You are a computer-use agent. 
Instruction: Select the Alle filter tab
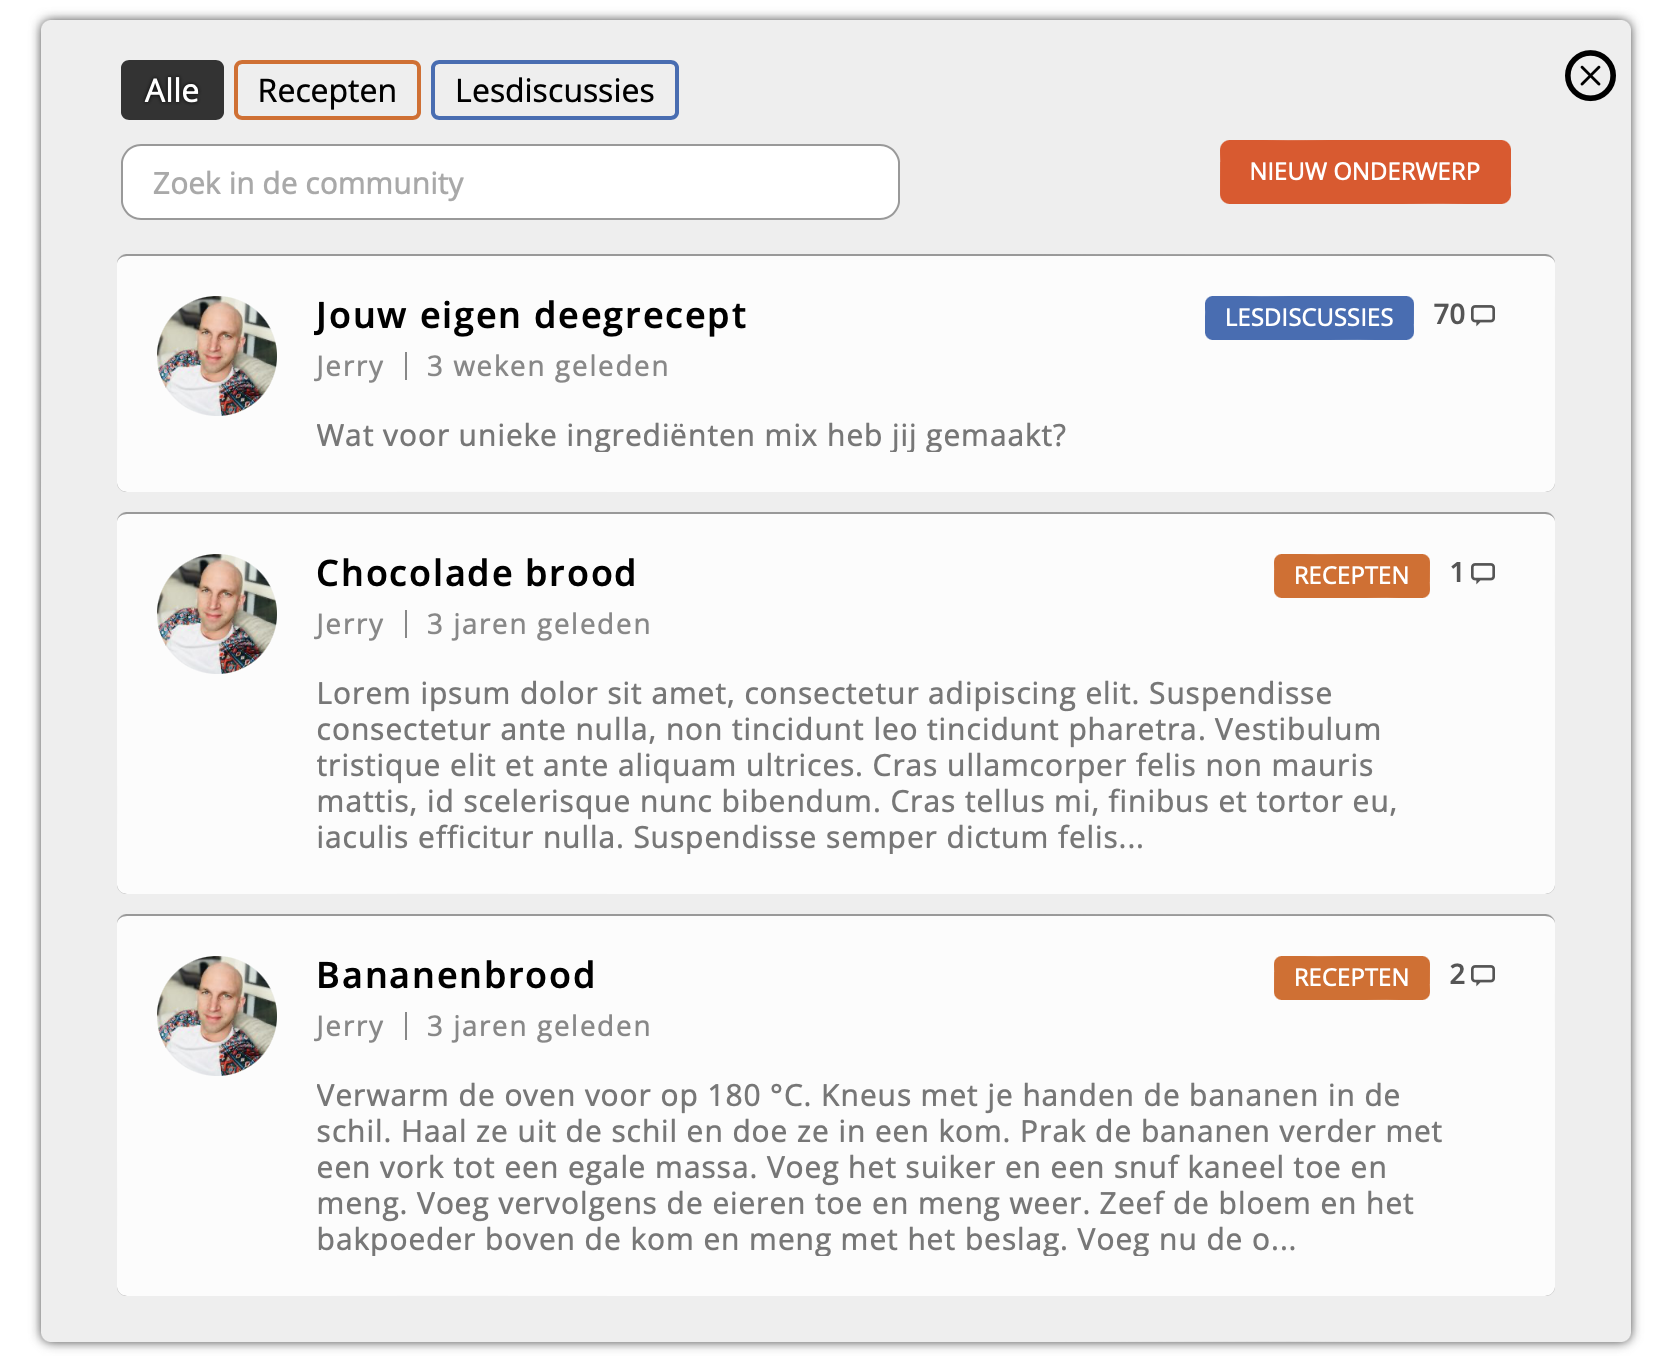click(172, 90)
